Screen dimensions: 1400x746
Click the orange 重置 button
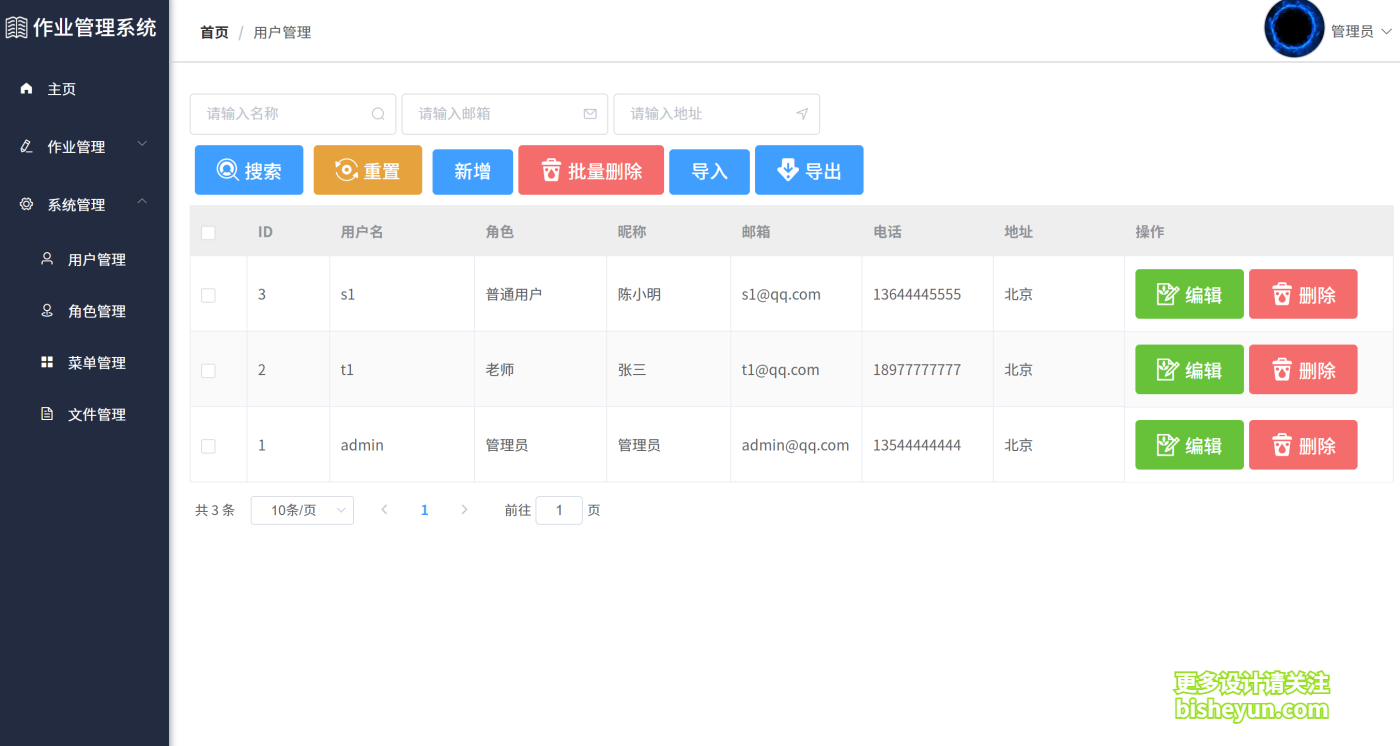(x=368, y=170)
